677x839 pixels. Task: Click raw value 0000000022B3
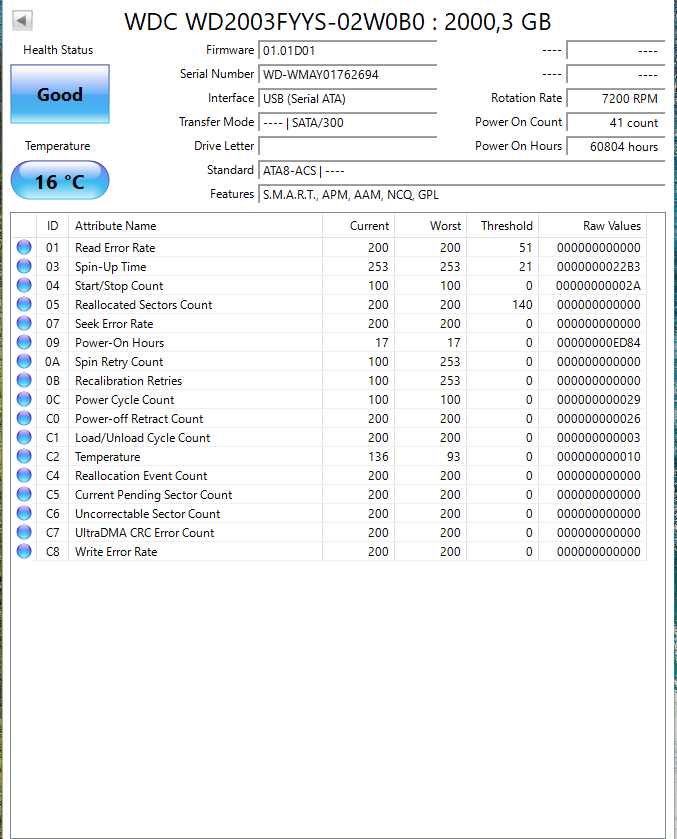point(598,266)
